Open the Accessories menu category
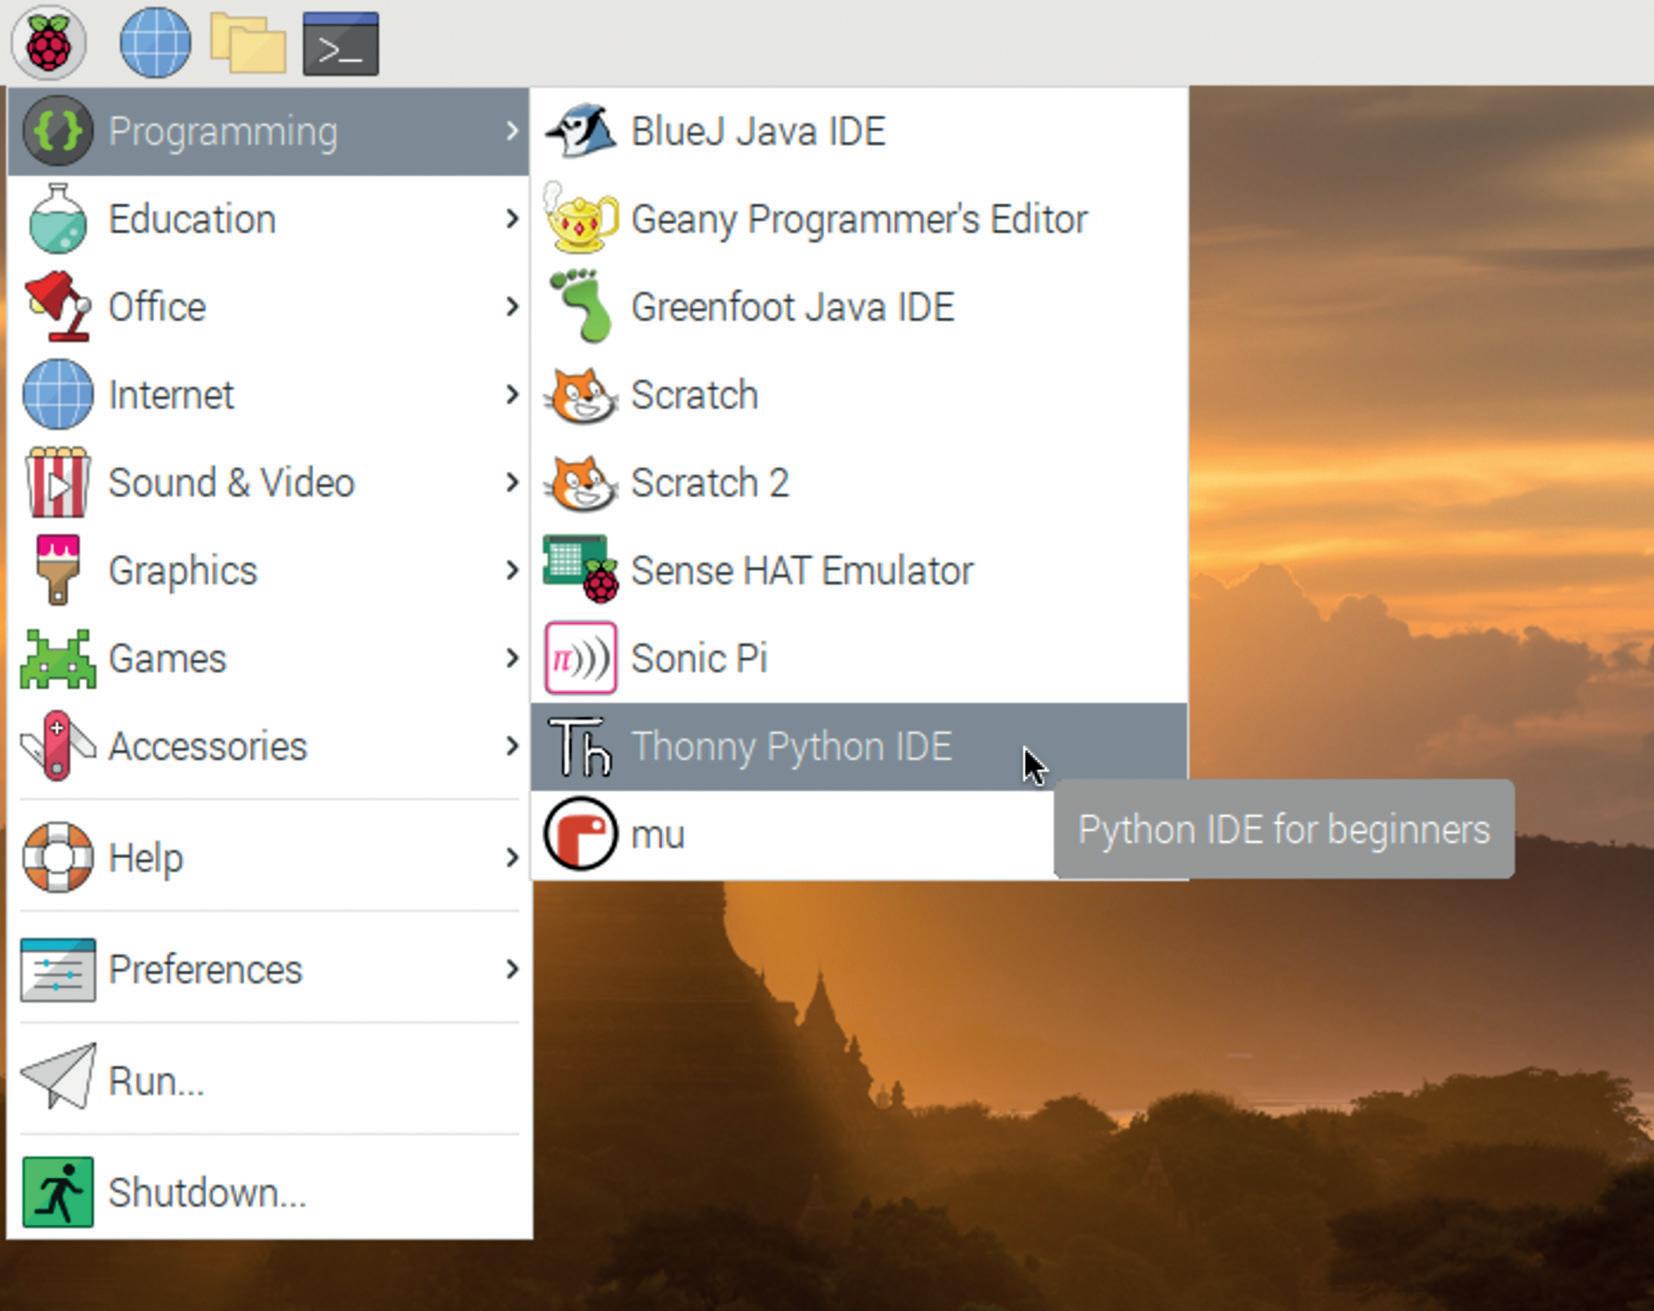The height and width of the screenshot is (1311, 1654). pos(268,746)
